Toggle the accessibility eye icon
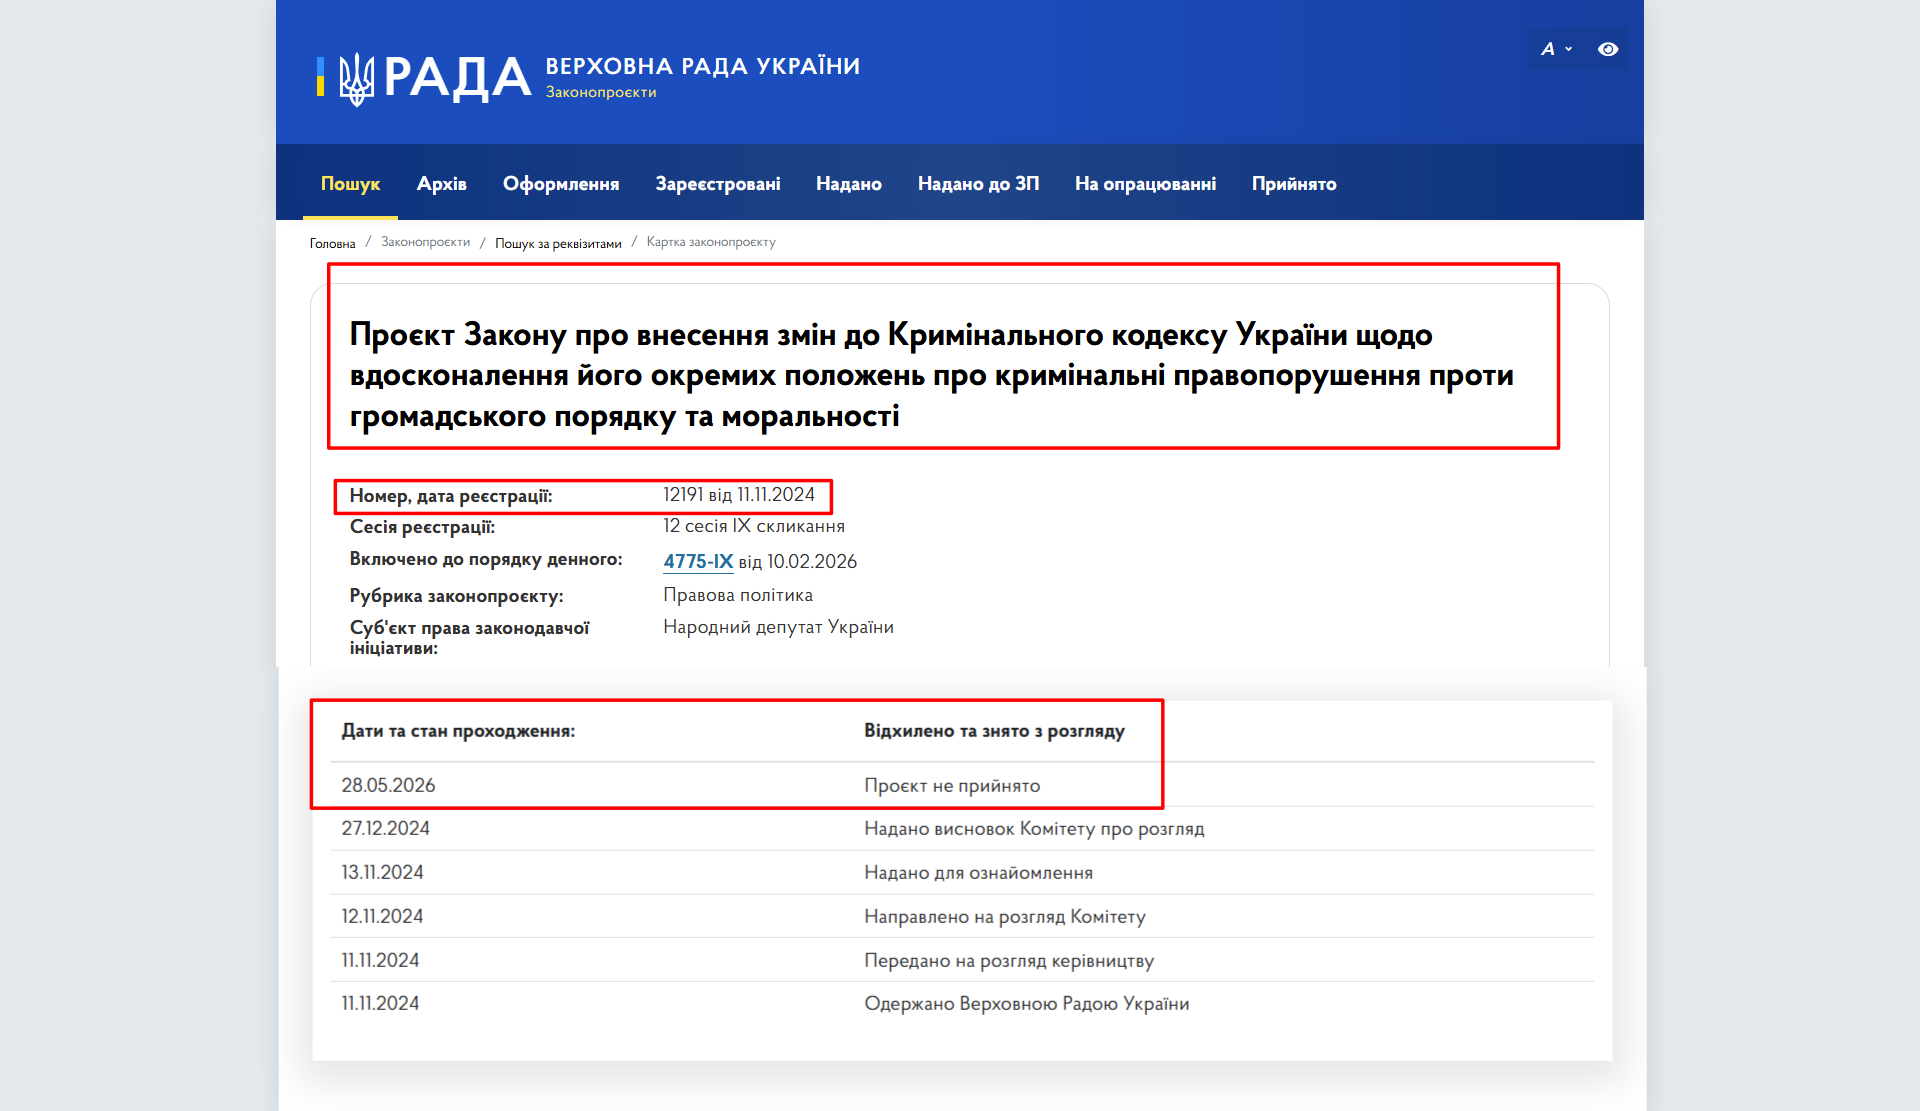This screenshot has height=1111, width=1920. point(1608,49)
